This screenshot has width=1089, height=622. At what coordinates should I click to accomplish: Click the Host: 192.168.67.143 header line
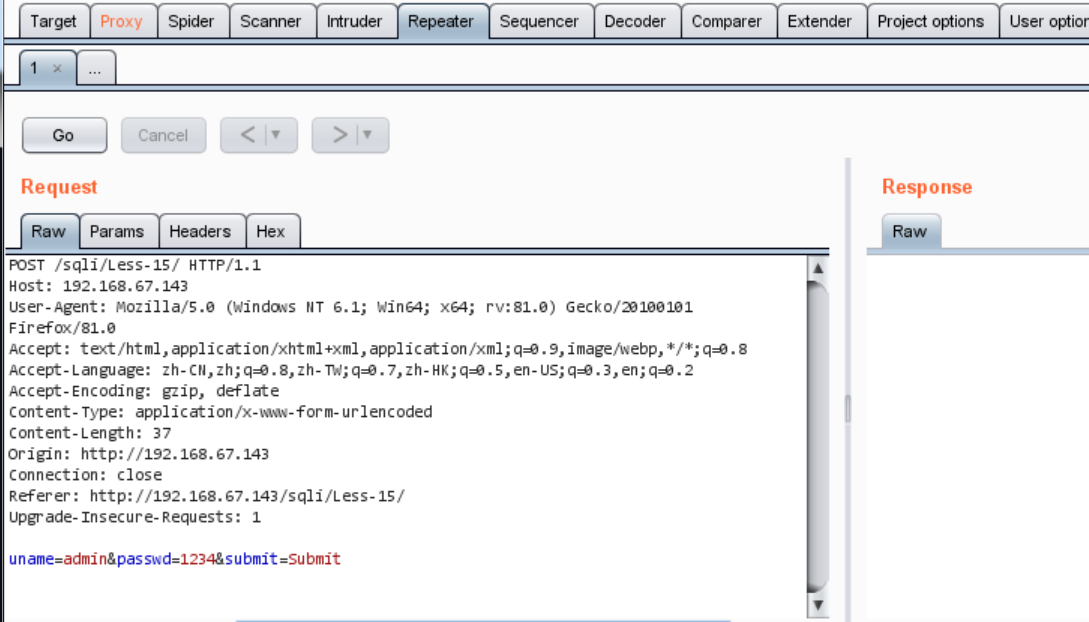coord(98,286)
